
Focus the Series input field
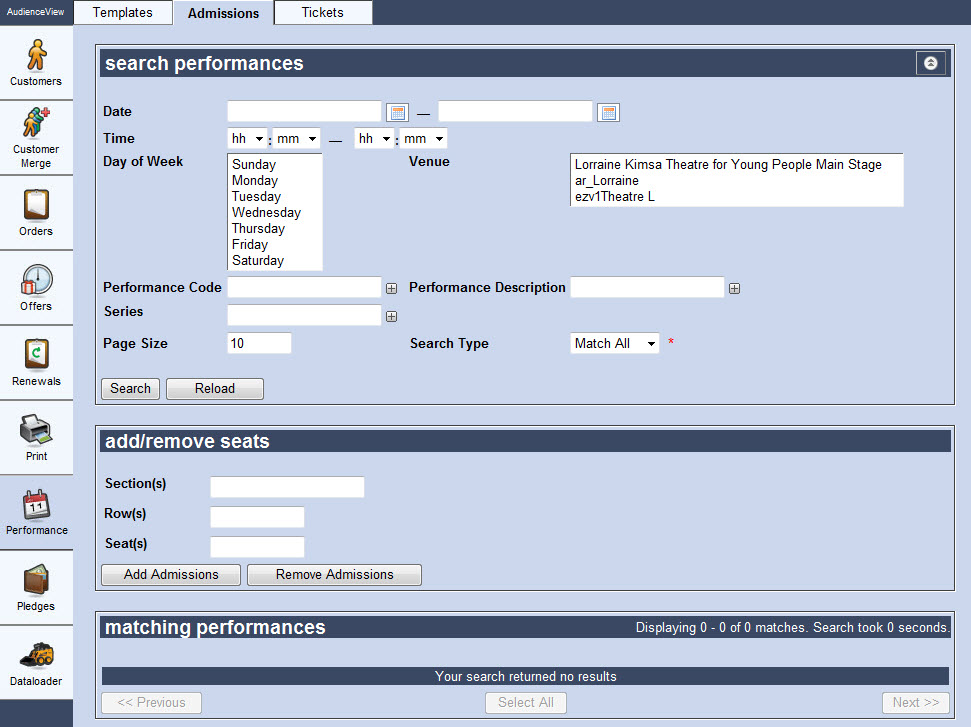click(305, 315)
